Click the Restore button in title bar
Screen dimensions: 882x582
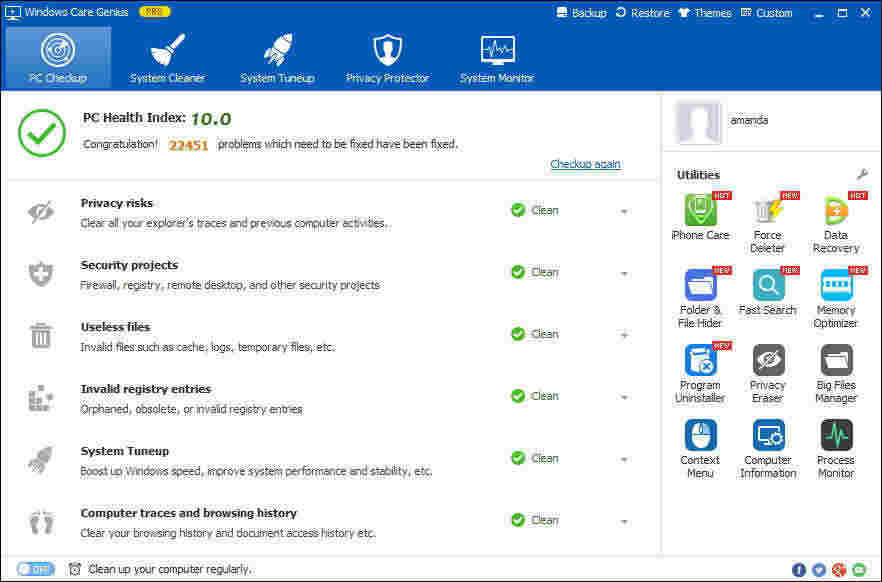[642, 12]
